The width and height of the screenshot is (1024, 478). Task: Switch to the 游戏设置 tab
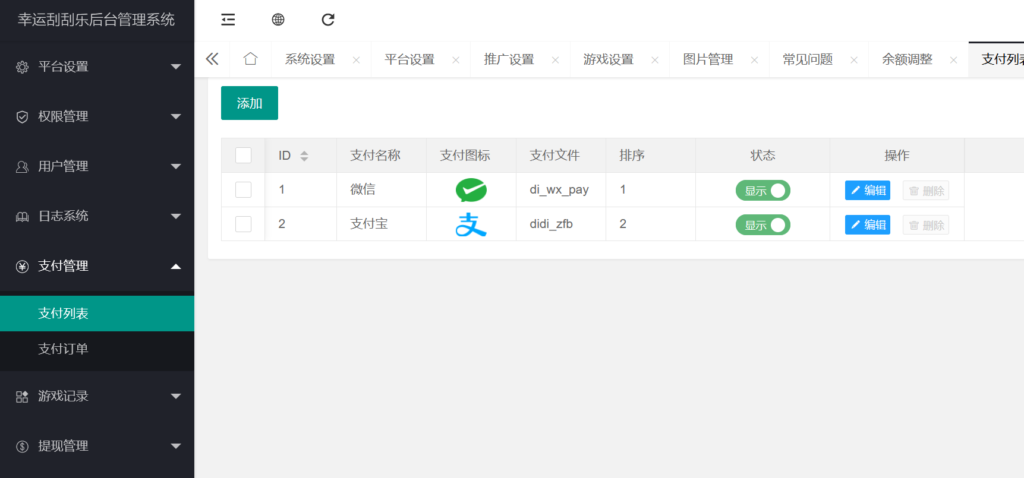[609, 59]
